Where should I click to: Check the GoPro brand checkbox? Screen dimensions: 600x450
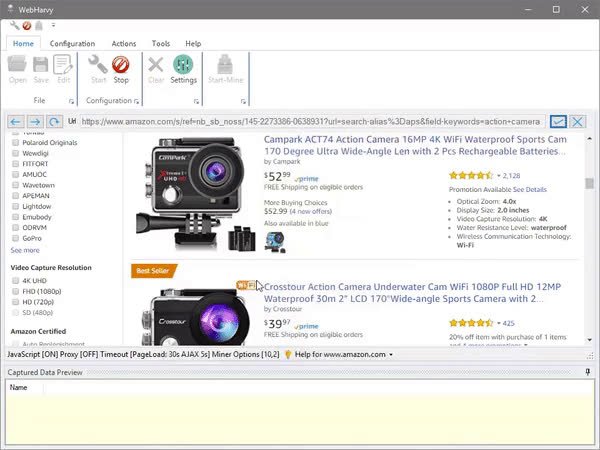pyautogui.click(x=15, y=238)
